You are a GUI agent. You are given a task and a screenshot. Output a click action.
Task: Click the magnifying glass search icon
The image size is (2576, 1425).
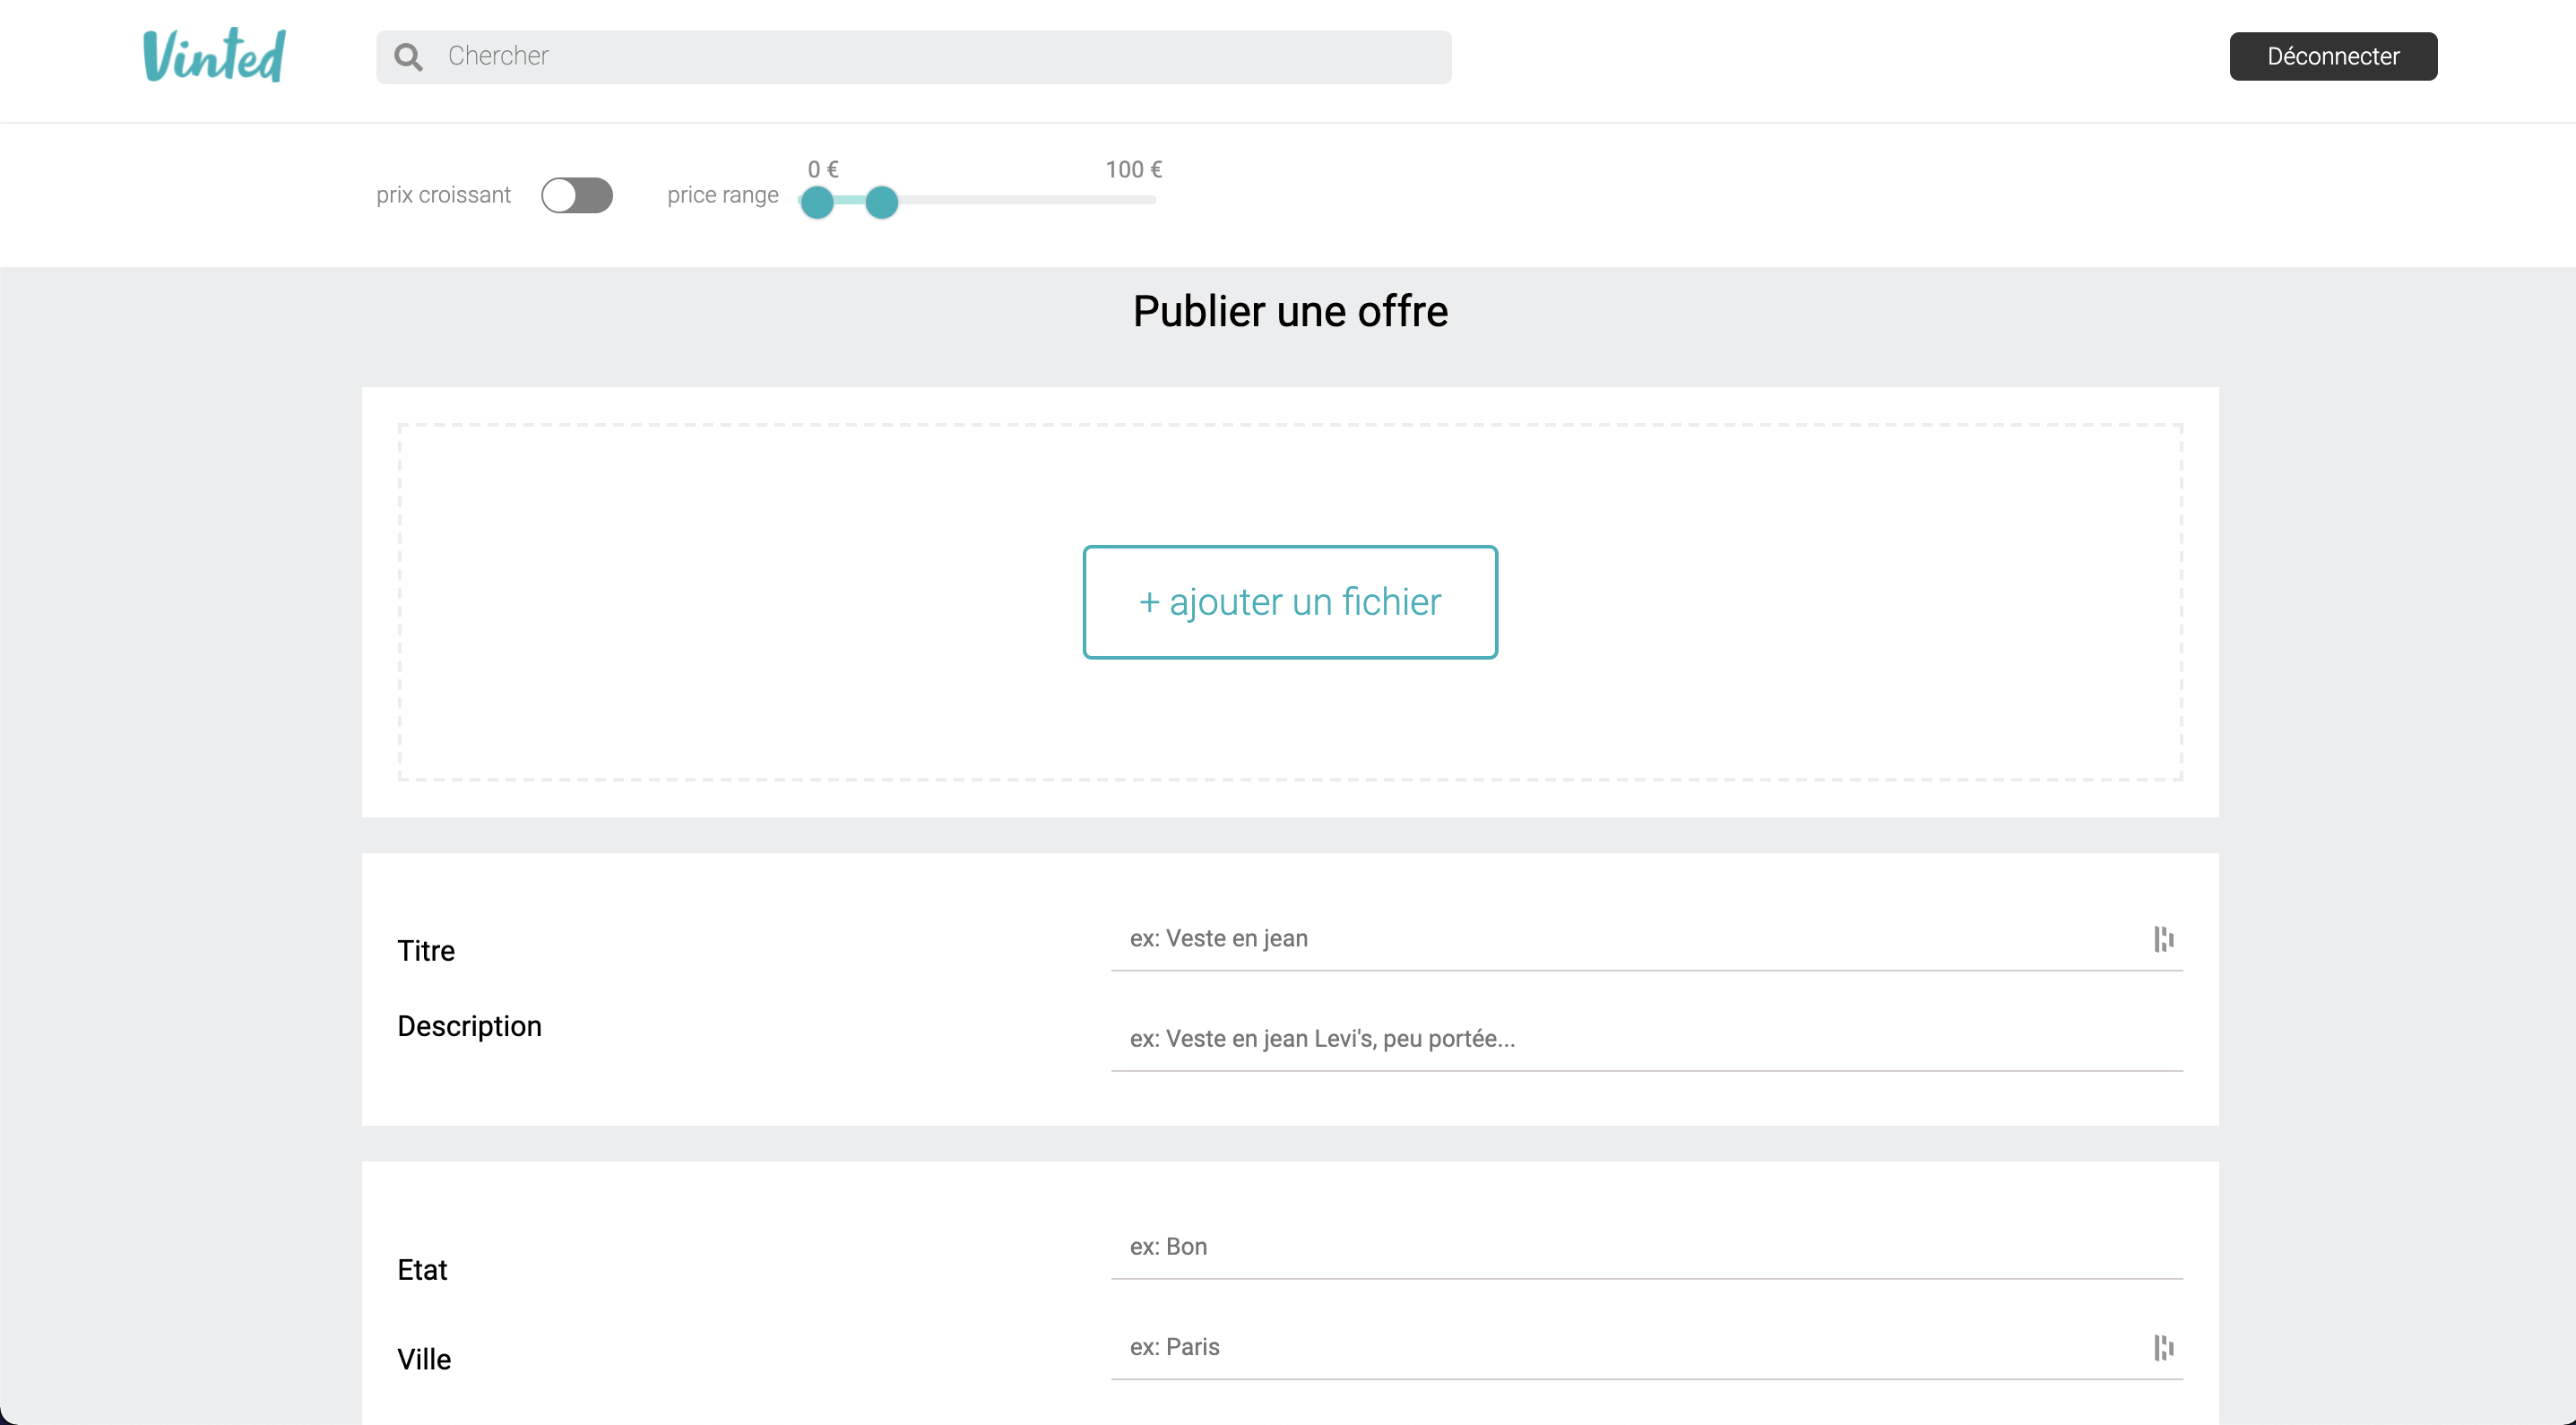pos(408,57)
